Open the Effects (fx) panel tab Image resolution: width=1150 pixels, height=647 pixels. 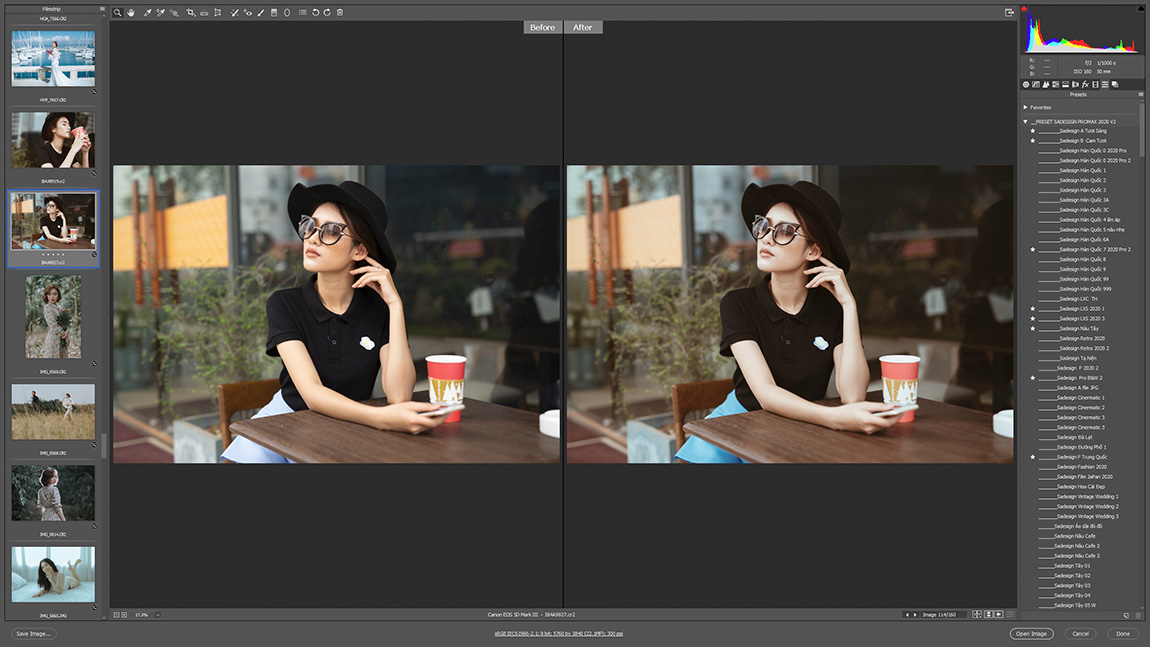(x=1085, y=85)
